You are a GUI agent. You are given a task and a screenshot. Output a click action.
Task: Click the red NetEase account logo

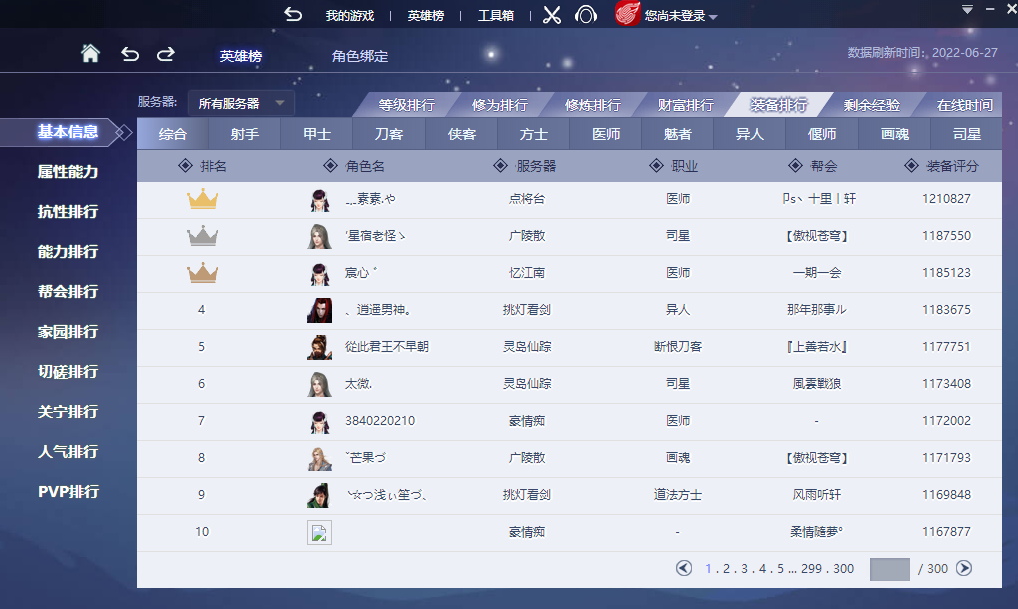(x=627, y=14)
